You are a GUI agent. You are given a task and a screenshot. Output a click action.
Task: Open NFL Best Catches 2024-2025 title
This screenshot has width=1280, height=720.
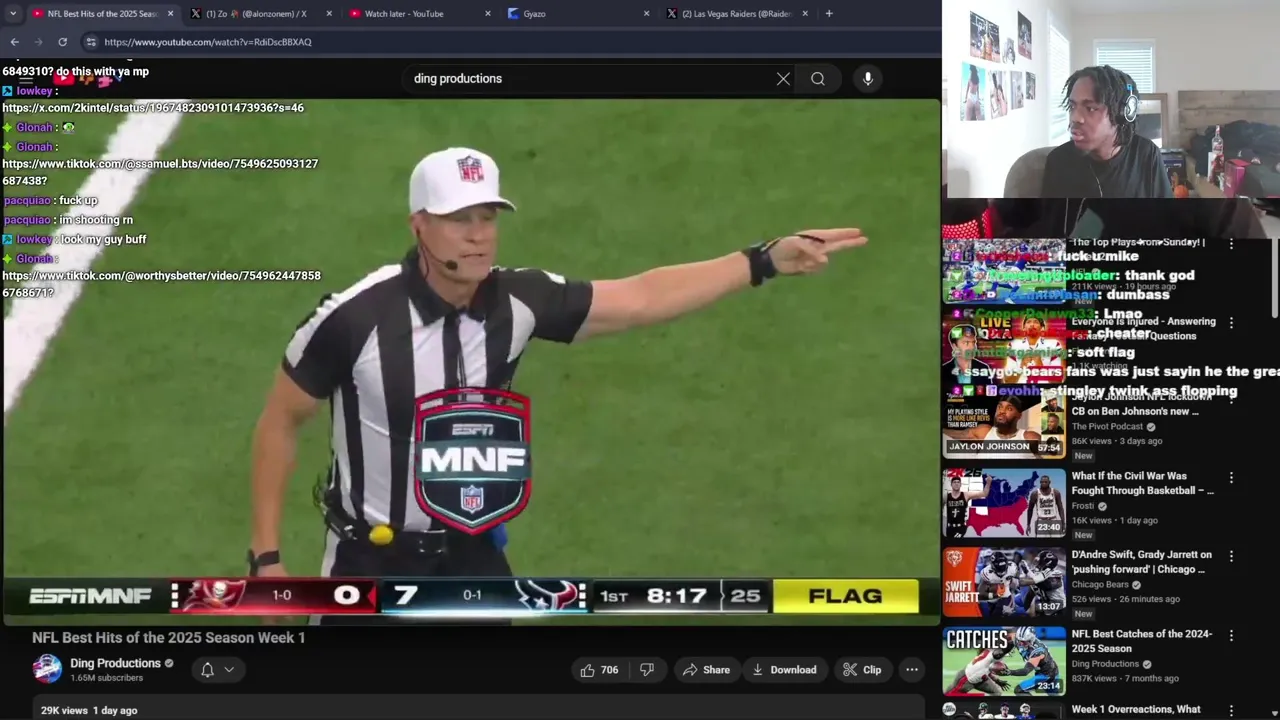[1142, 641]
